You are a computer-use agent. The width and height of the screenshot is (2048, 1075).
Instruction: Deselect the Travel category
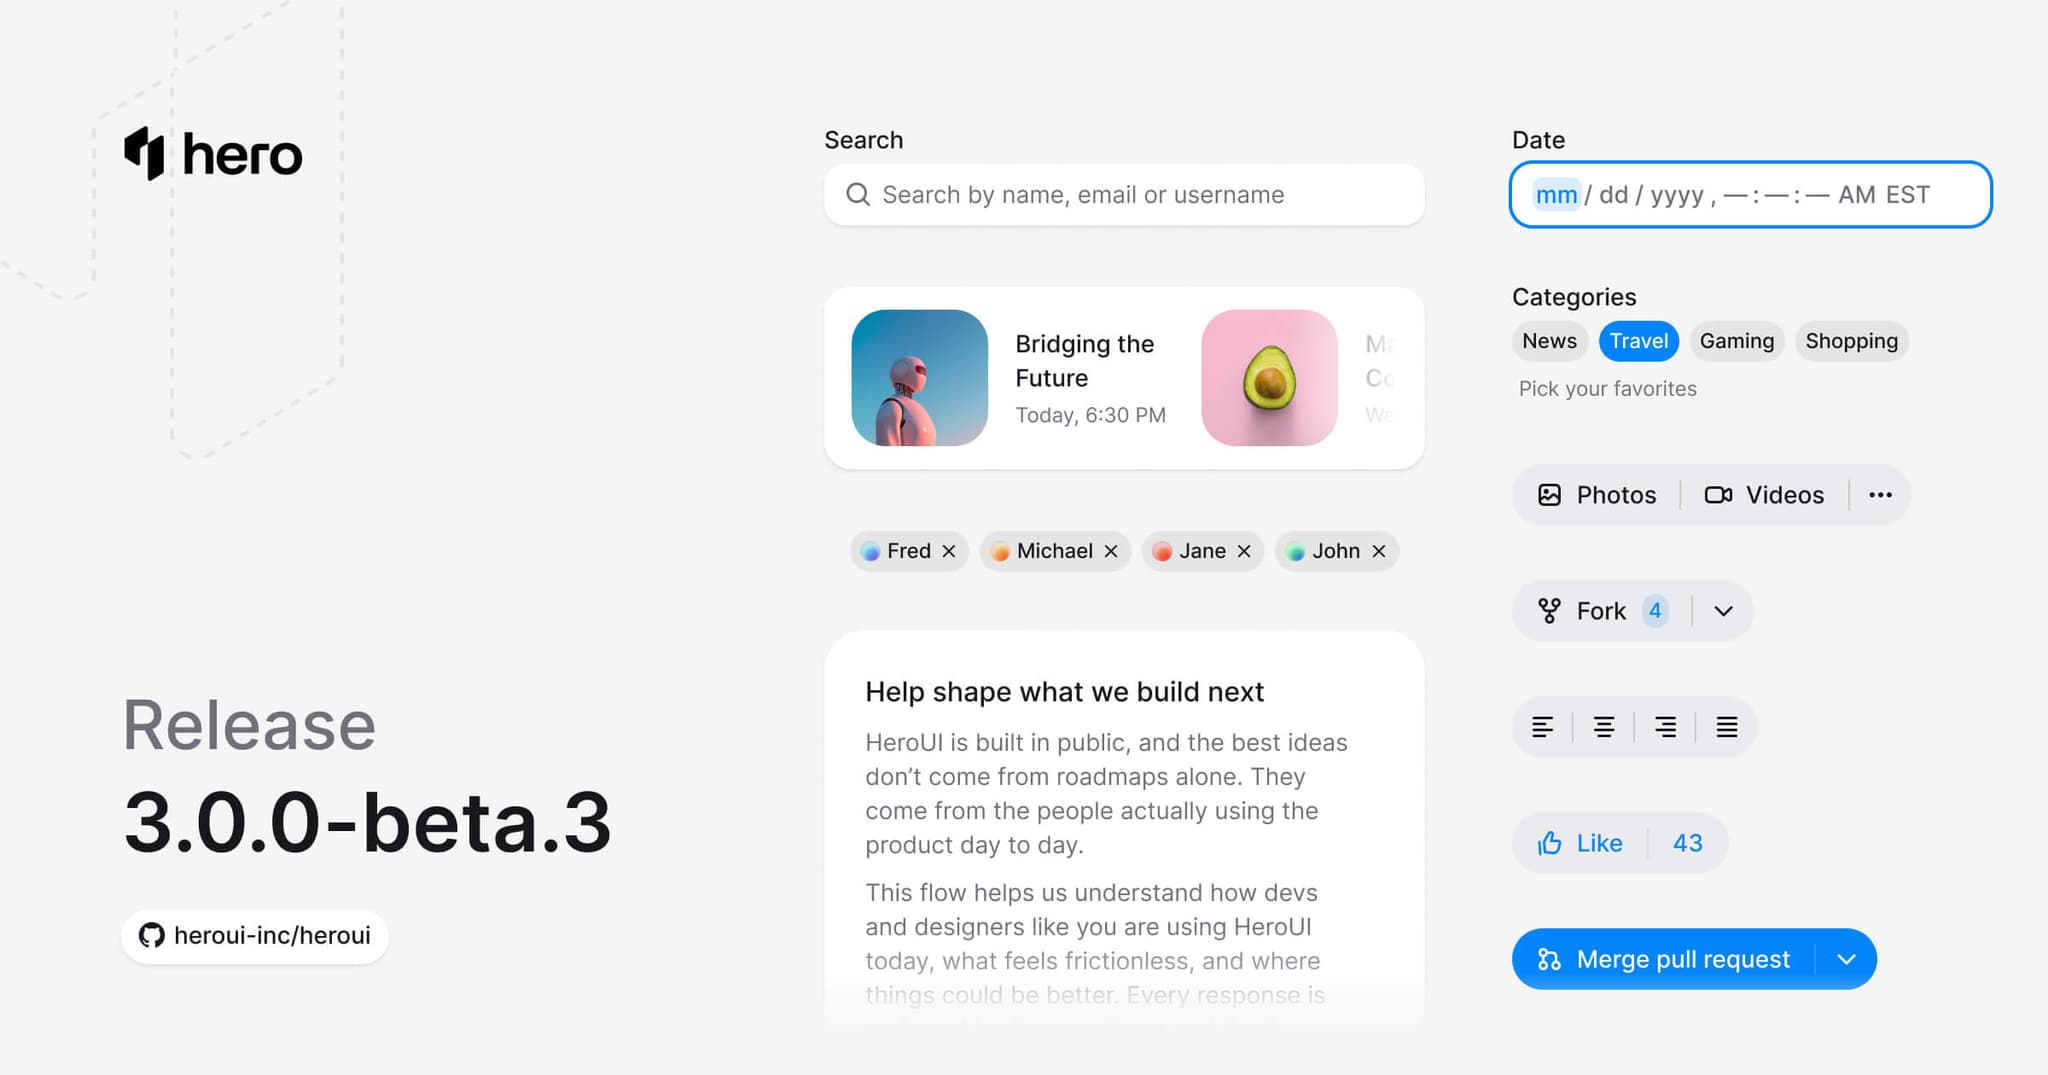coord(1638,341)
